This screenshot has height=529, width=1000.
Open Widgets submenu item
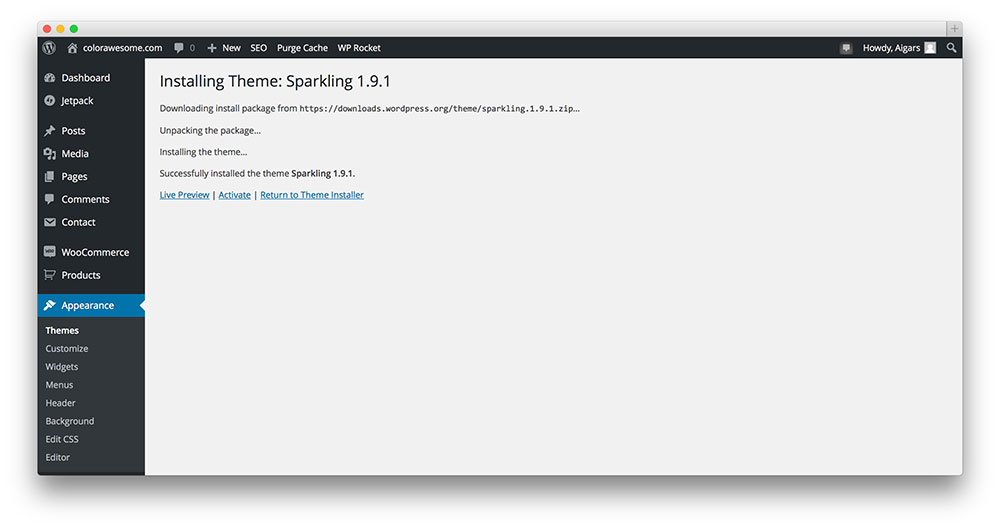[x=62, y=367]
